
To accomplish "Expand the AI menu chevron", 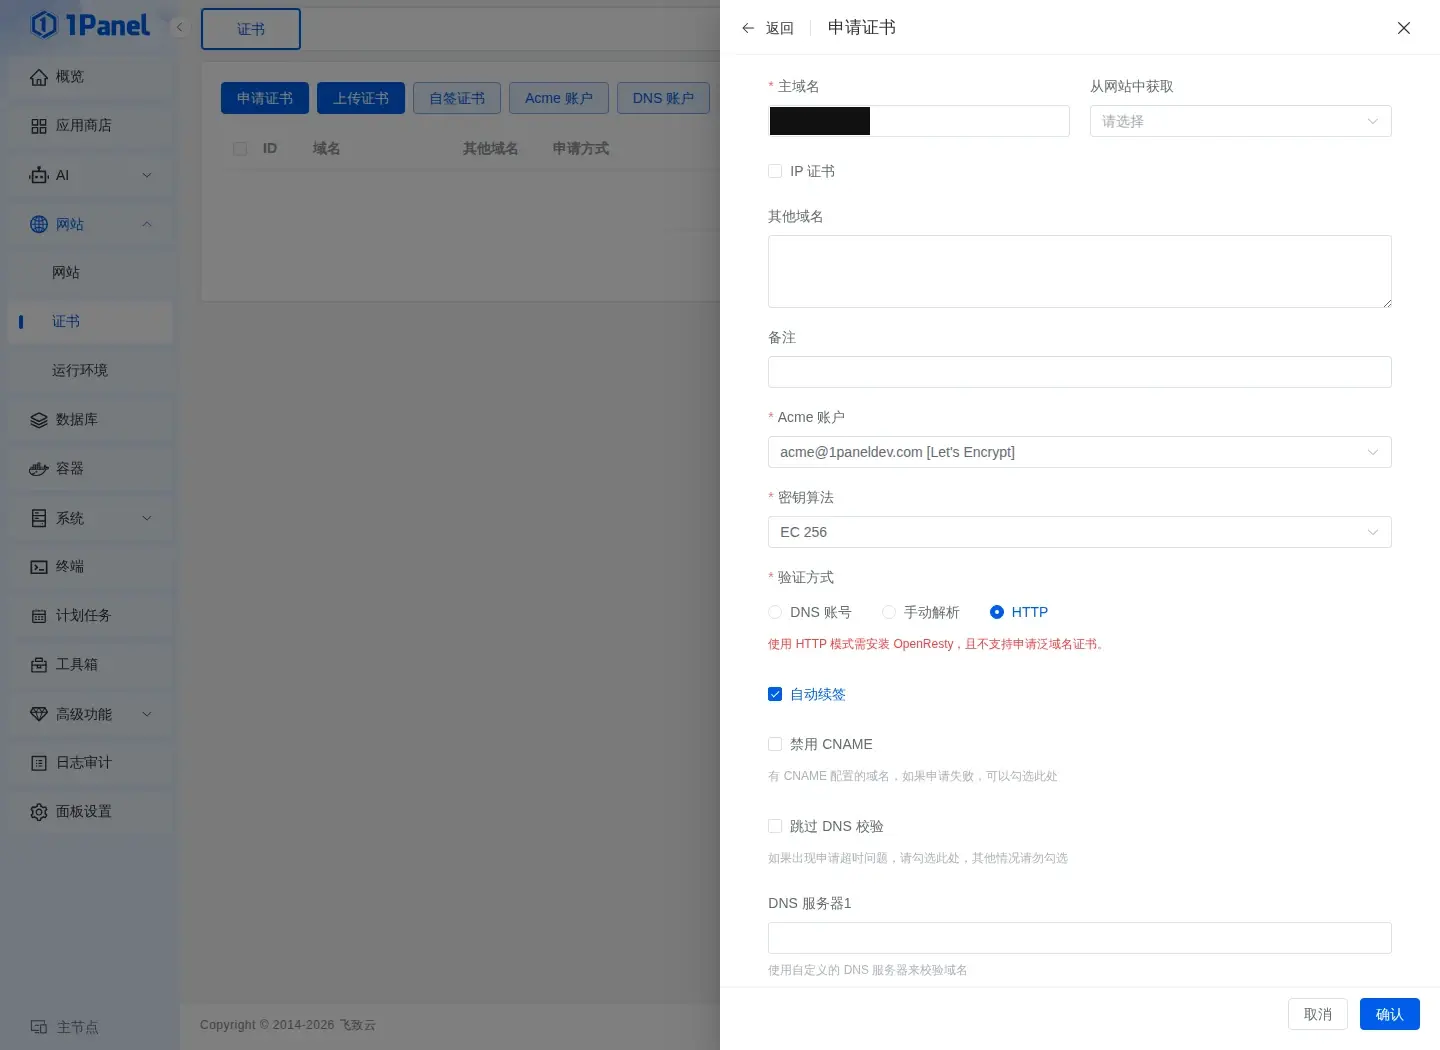I will tap(147, 175).
